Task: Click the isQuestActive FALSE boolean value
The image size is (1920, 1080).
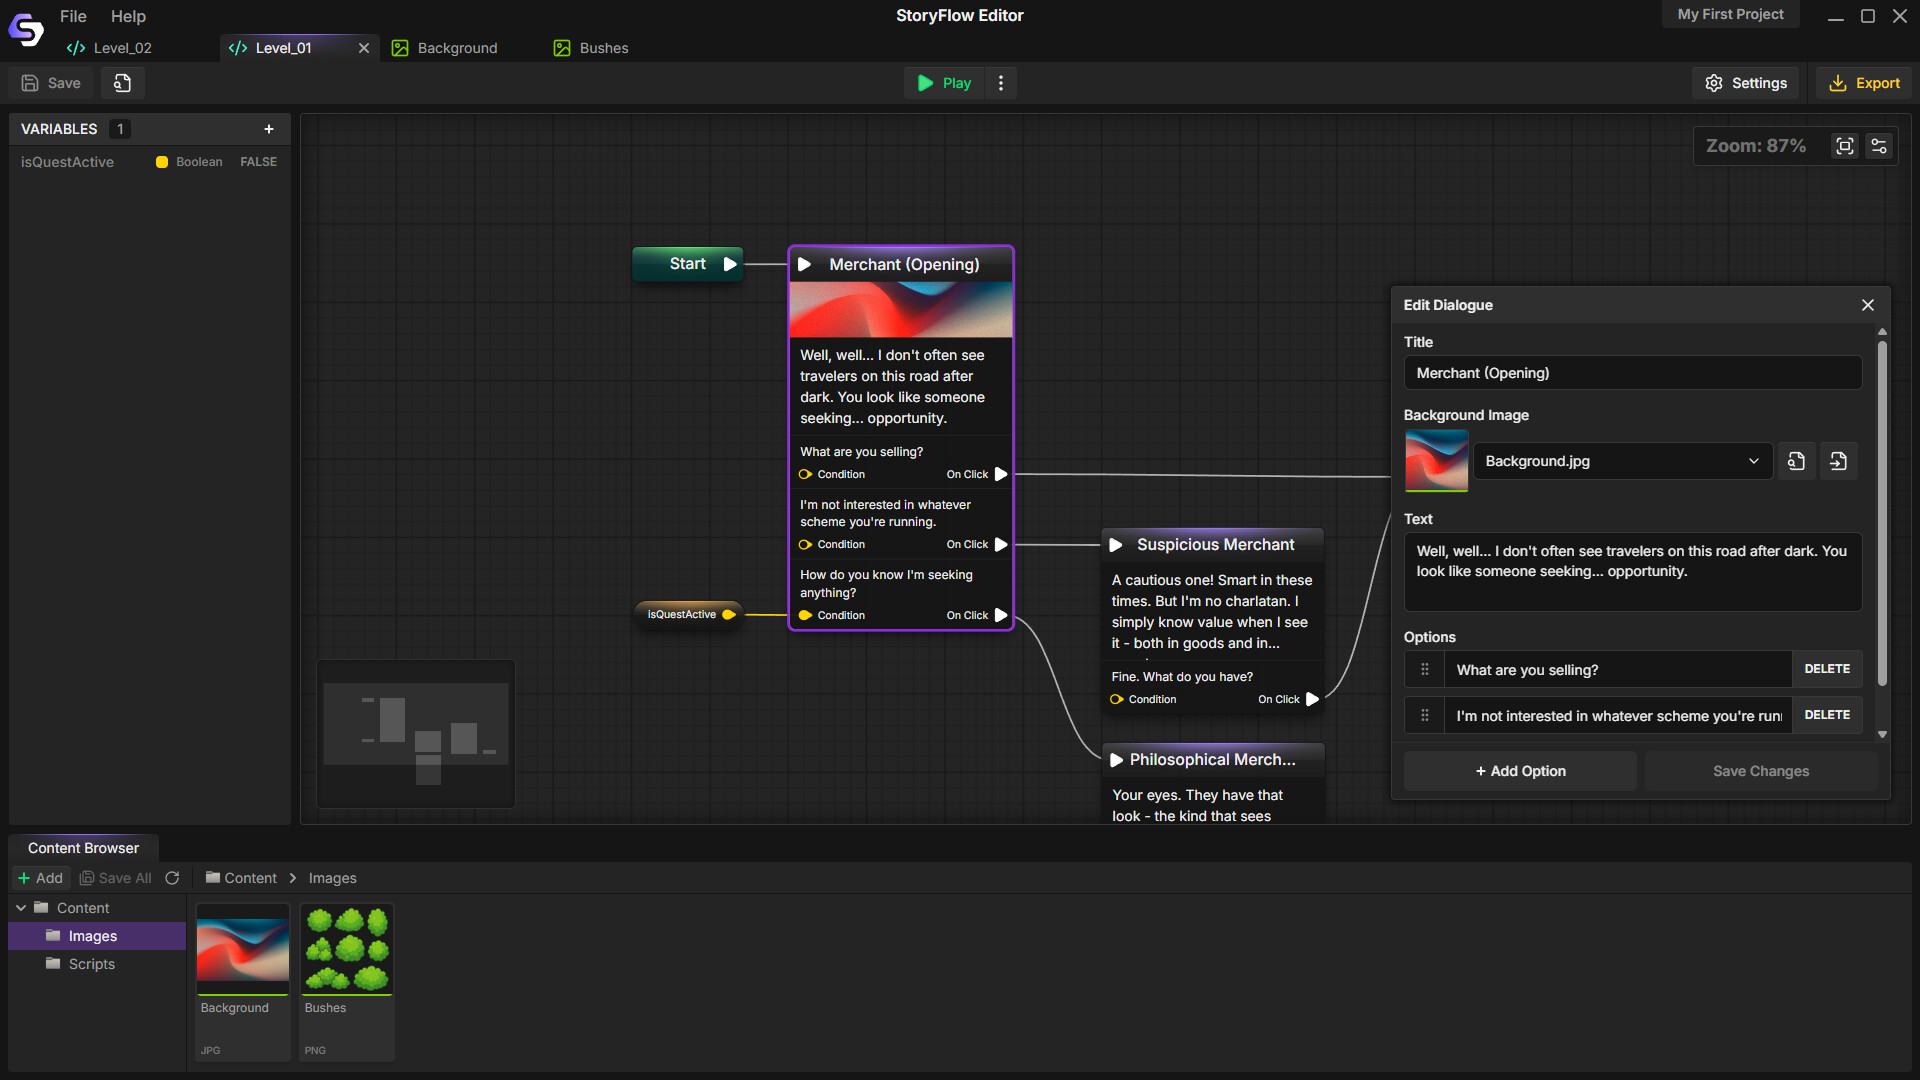Action: [258, 162]
